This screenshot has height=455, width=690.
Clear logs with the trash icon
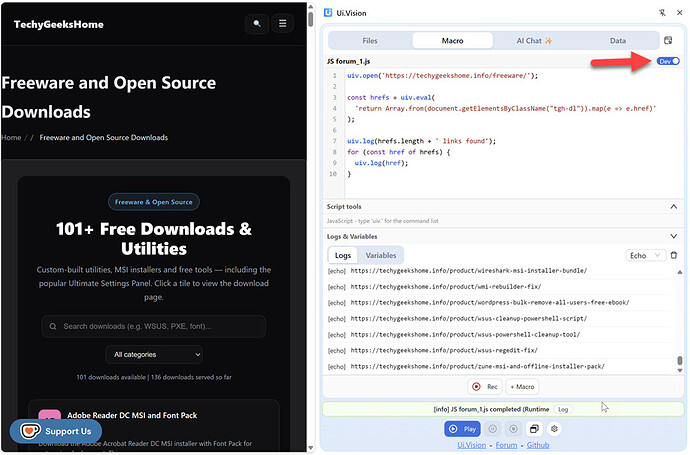674,255
